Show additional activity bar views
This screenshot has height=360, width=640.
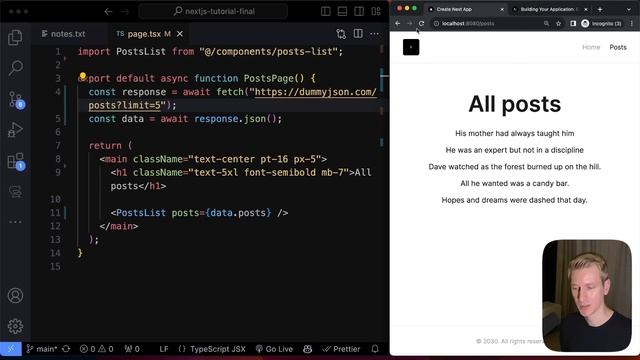coord(16,222)
